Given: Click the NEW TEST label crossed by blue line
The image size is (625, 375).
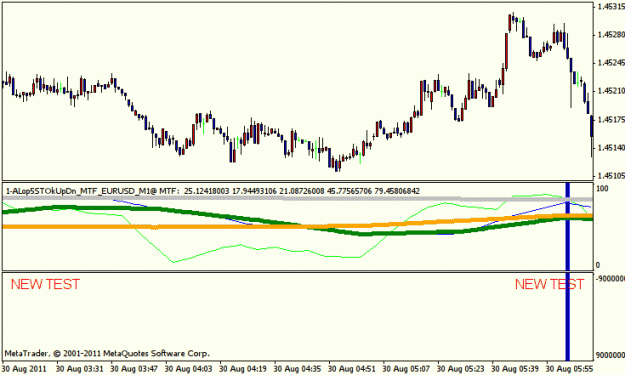Looking at the screenshot, I should point(549,285).
